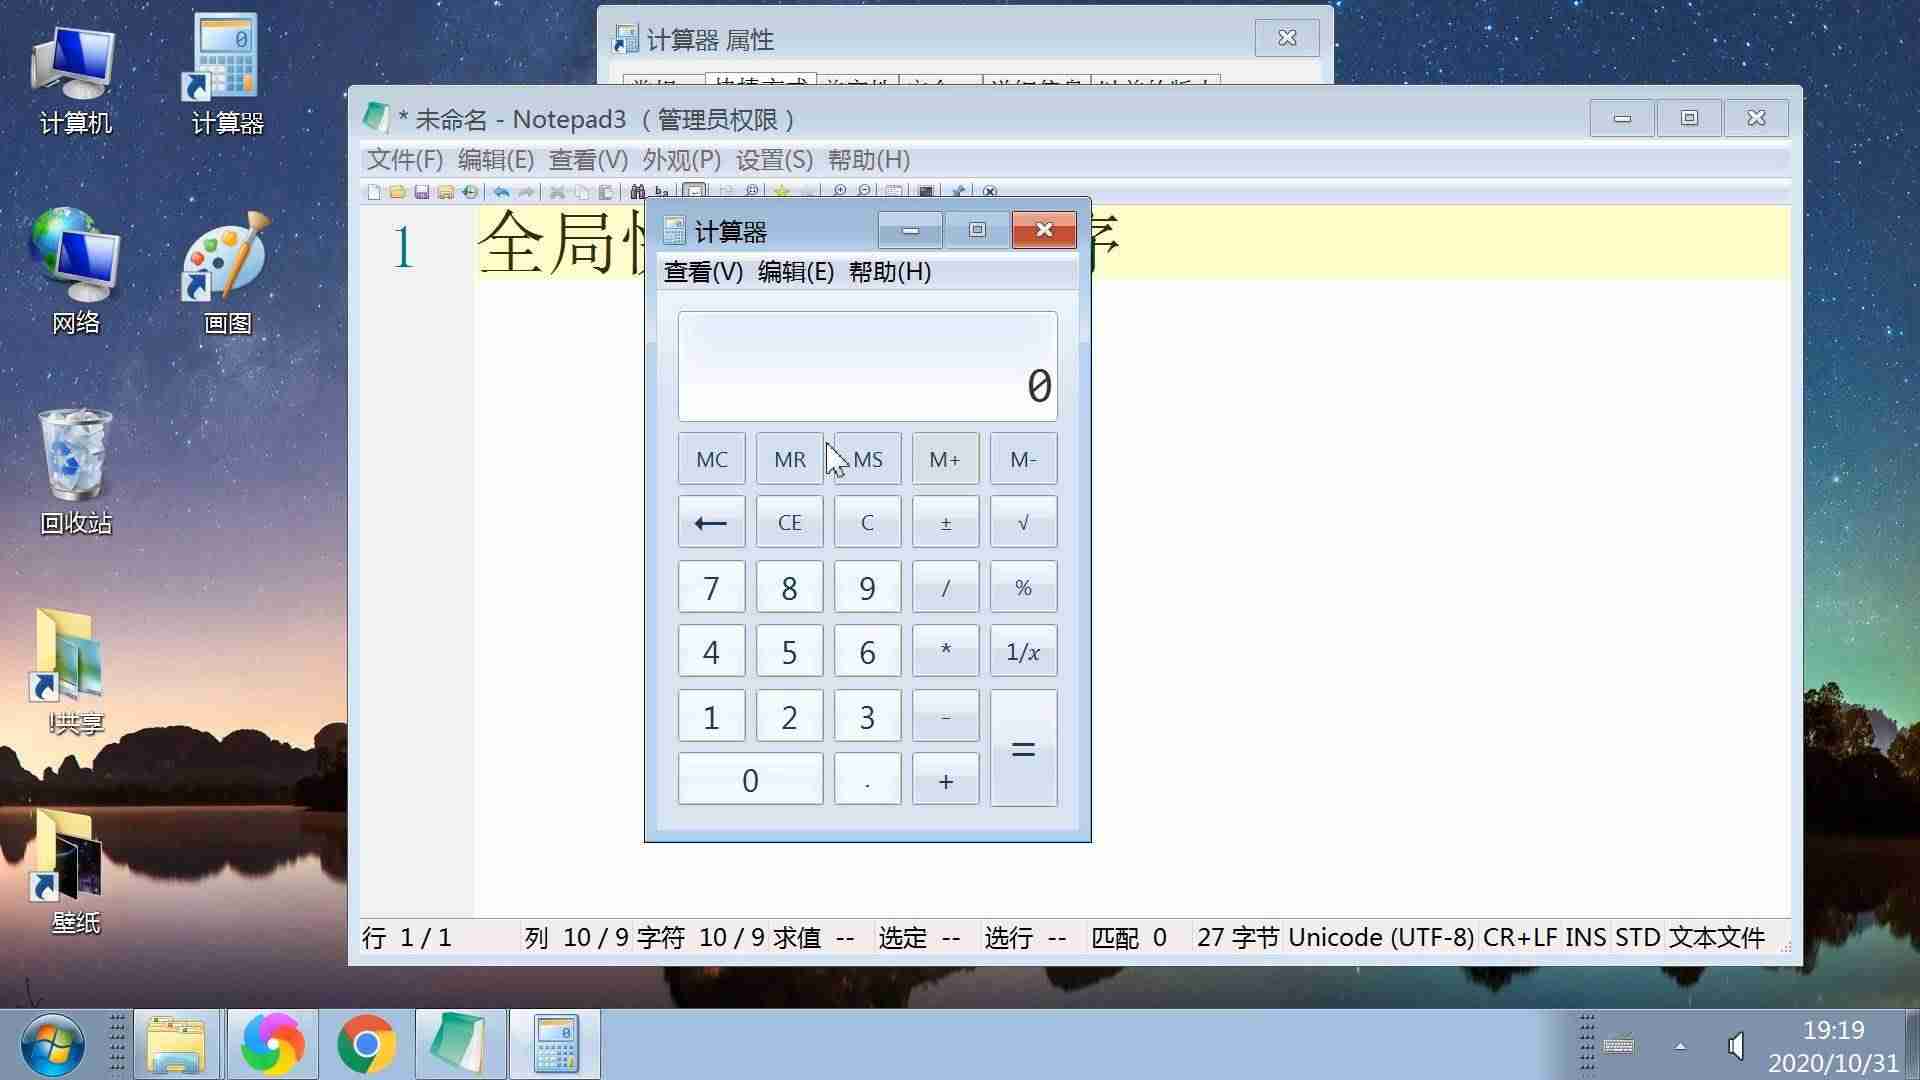Open Notepad3 外观(P) menu
This screenshot has width=1920, height=1080.
click(x=681, y=160)
